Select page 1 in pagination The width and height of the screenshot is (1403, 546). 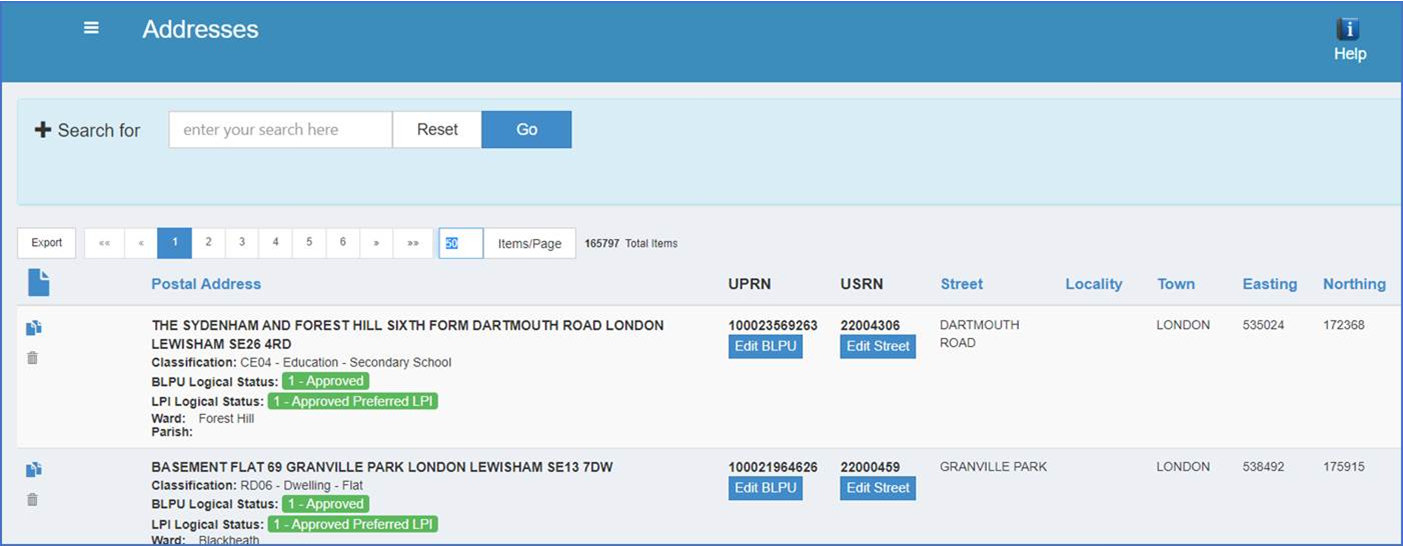[x=175, y=243]
